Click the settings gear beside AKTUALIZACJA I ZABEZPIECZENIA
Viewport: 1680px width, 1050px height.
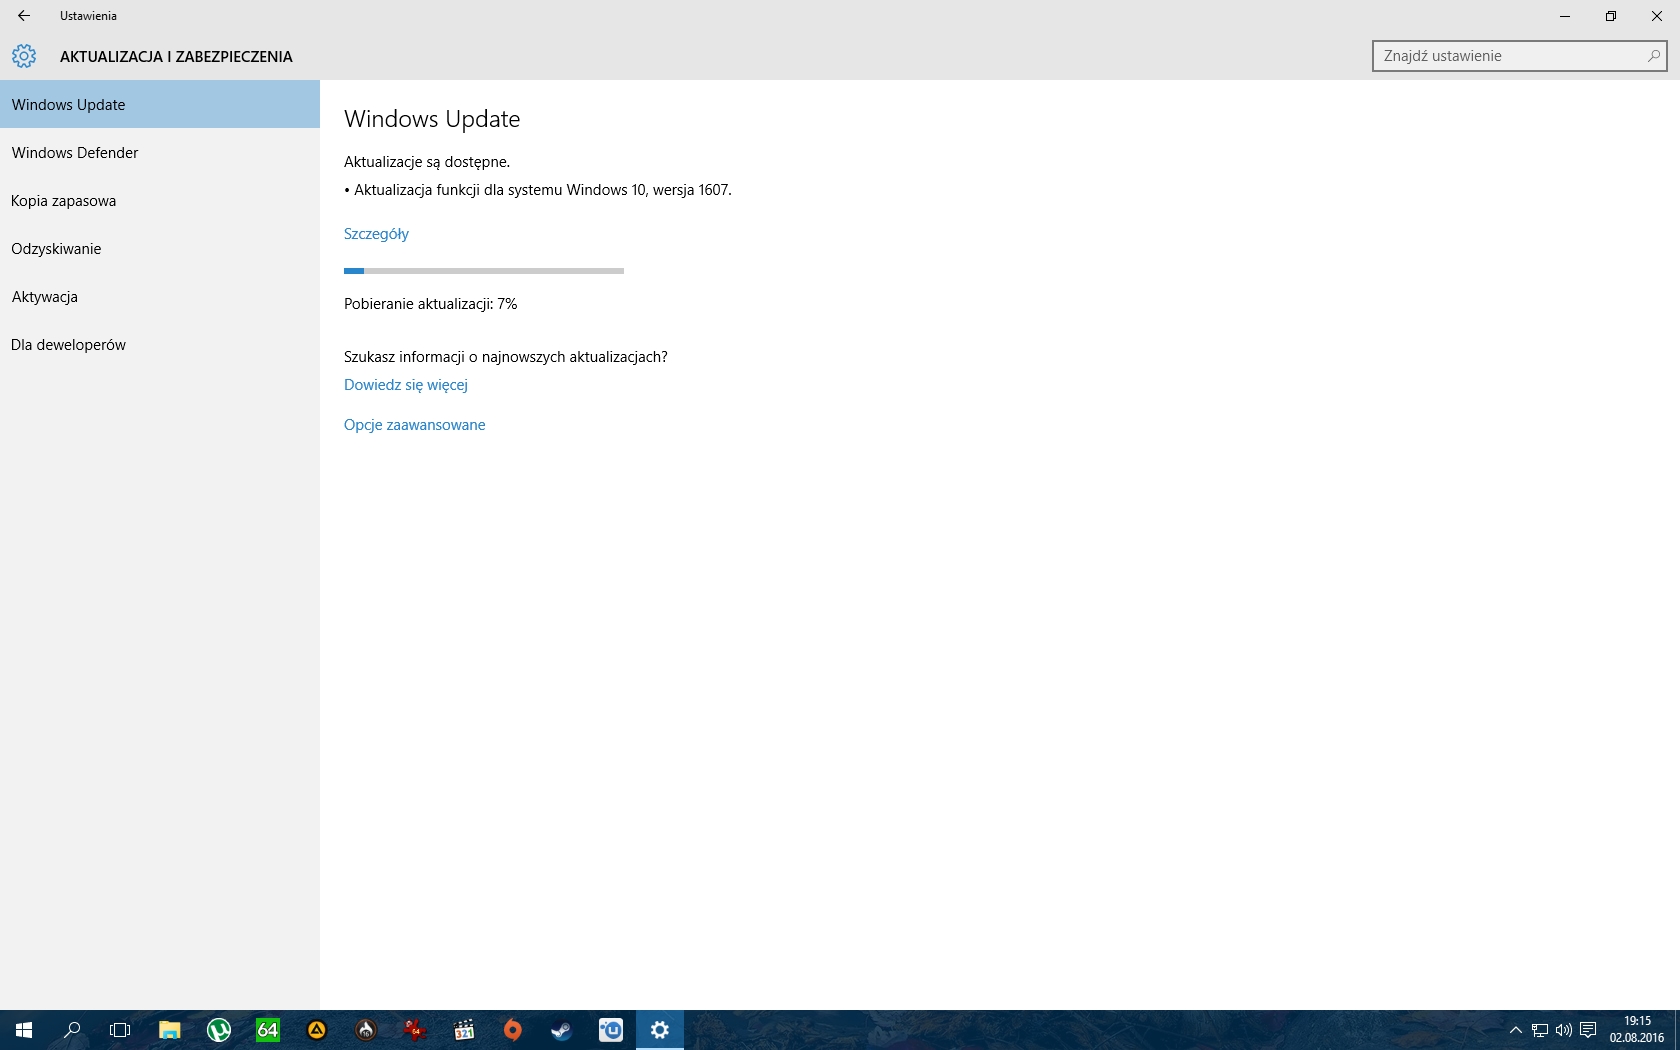tap(24, 56)
